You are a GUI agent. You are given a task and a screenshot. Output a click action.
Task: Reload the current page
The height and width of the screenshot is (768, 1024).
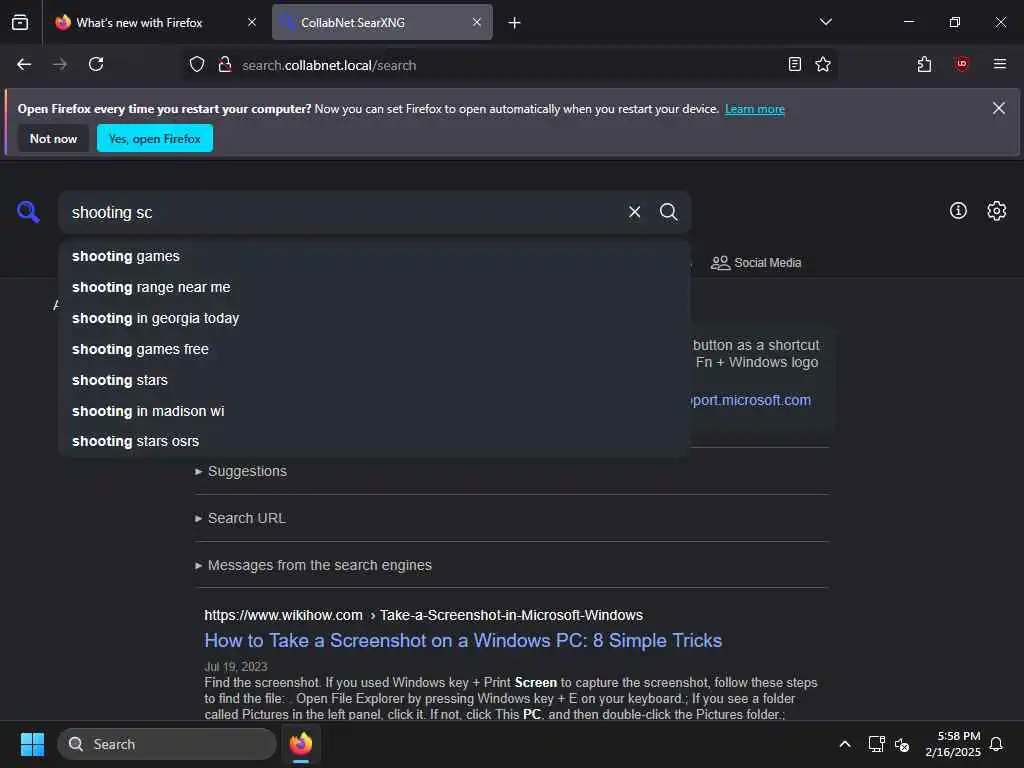(96, 64)
